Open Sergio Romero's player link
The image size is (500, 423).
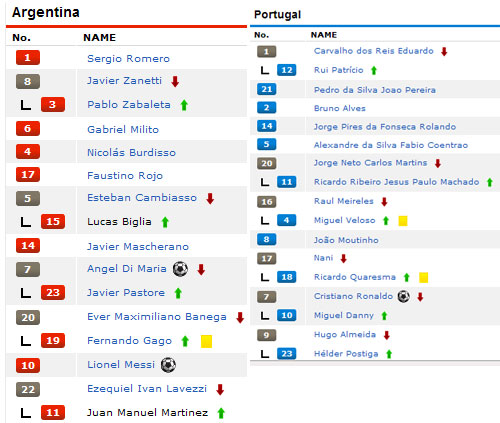point(129,59)
